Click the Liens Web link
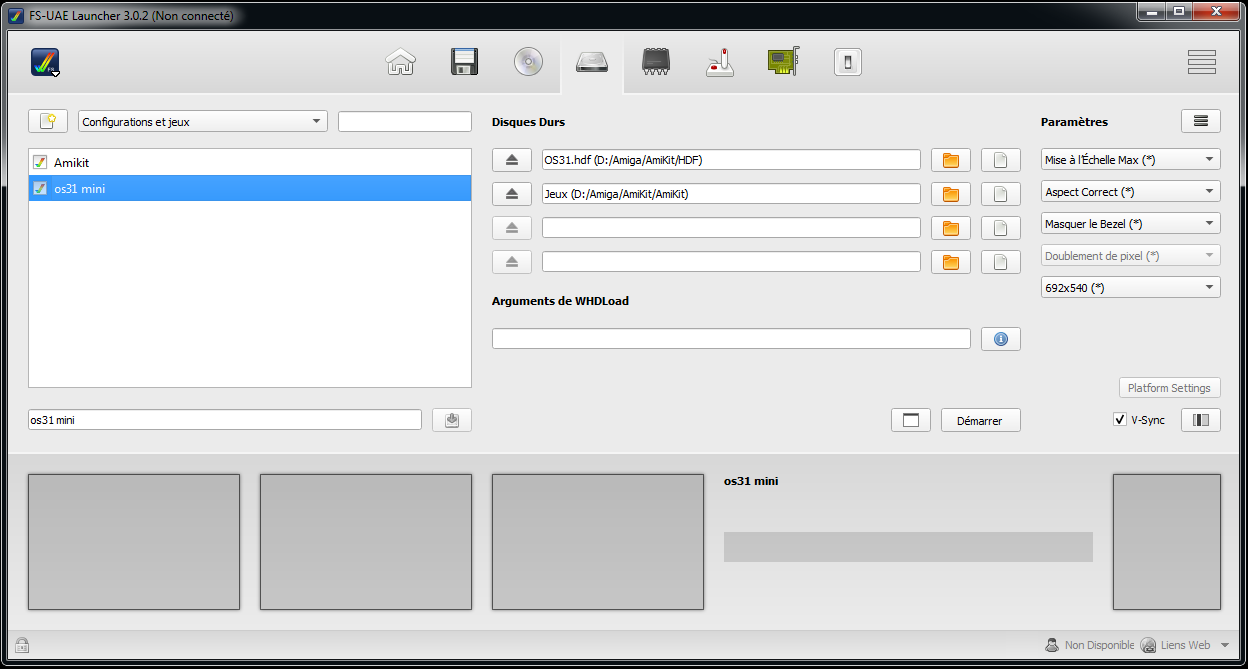Viewport: 1248px width, 669px height. click(1185, 645)
